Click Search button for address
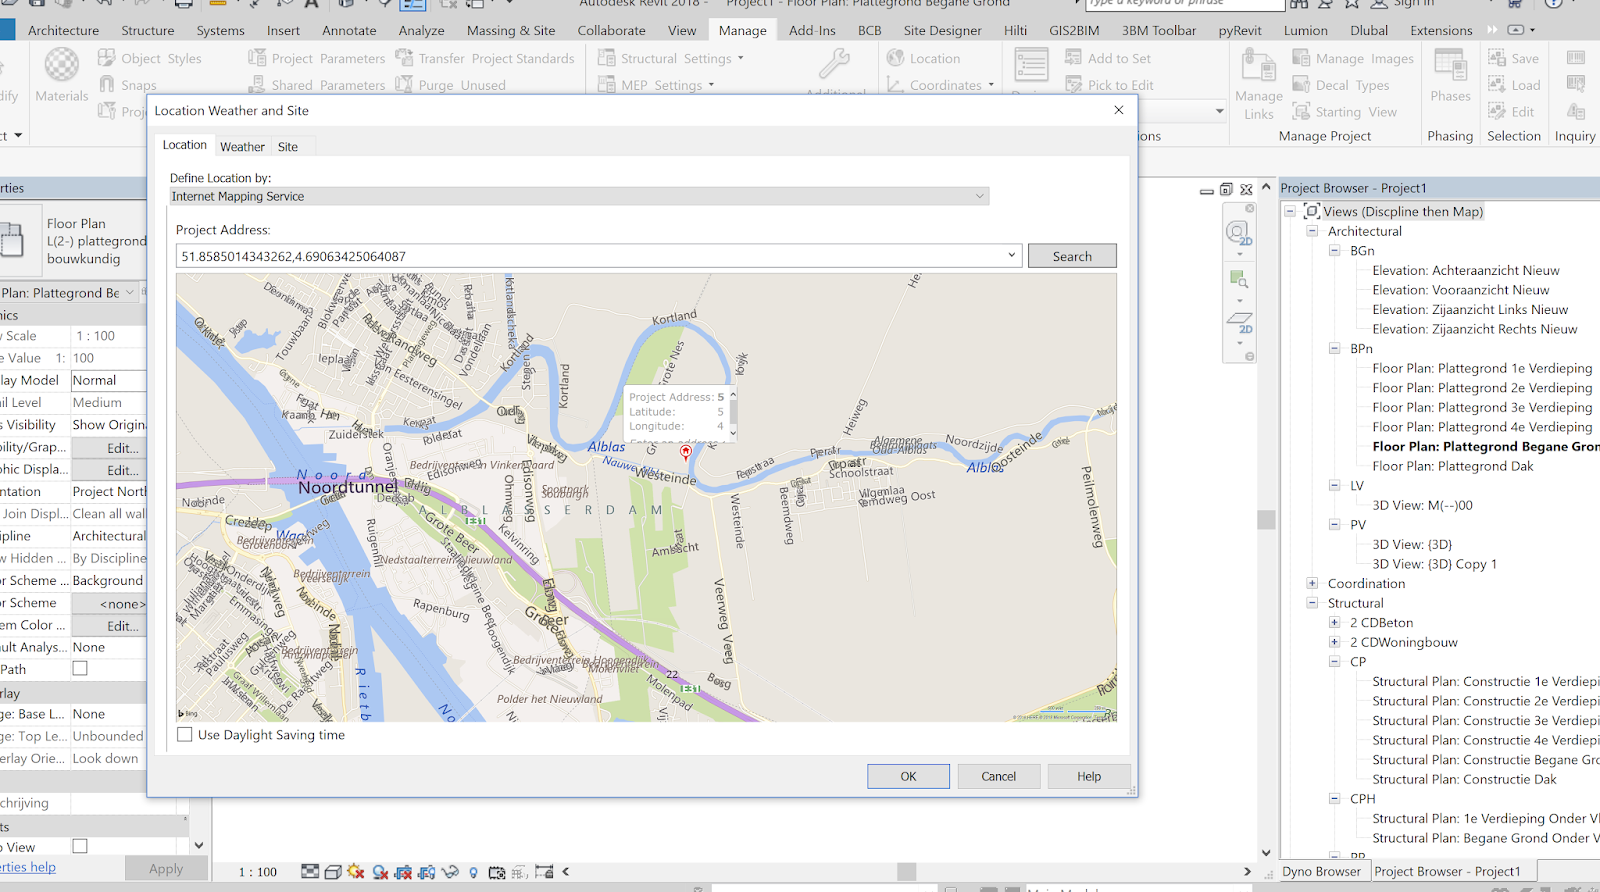Image resolution: width=1600 pixels, height=892 pixels. pyautogui.click(x=1072, y=256)
